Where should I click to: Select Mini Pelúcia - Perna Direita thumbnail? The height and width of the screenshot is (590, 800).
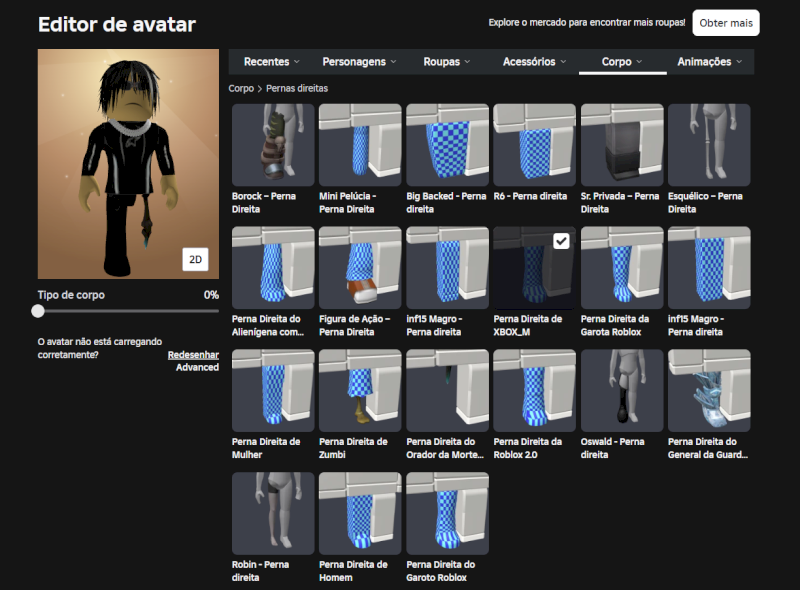coord(360,145)
